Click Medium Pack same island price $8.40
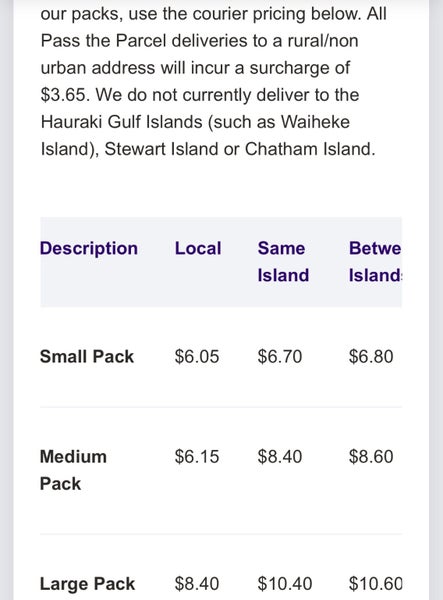The width and height of the screenshot is (443, 600). [280, 457]
